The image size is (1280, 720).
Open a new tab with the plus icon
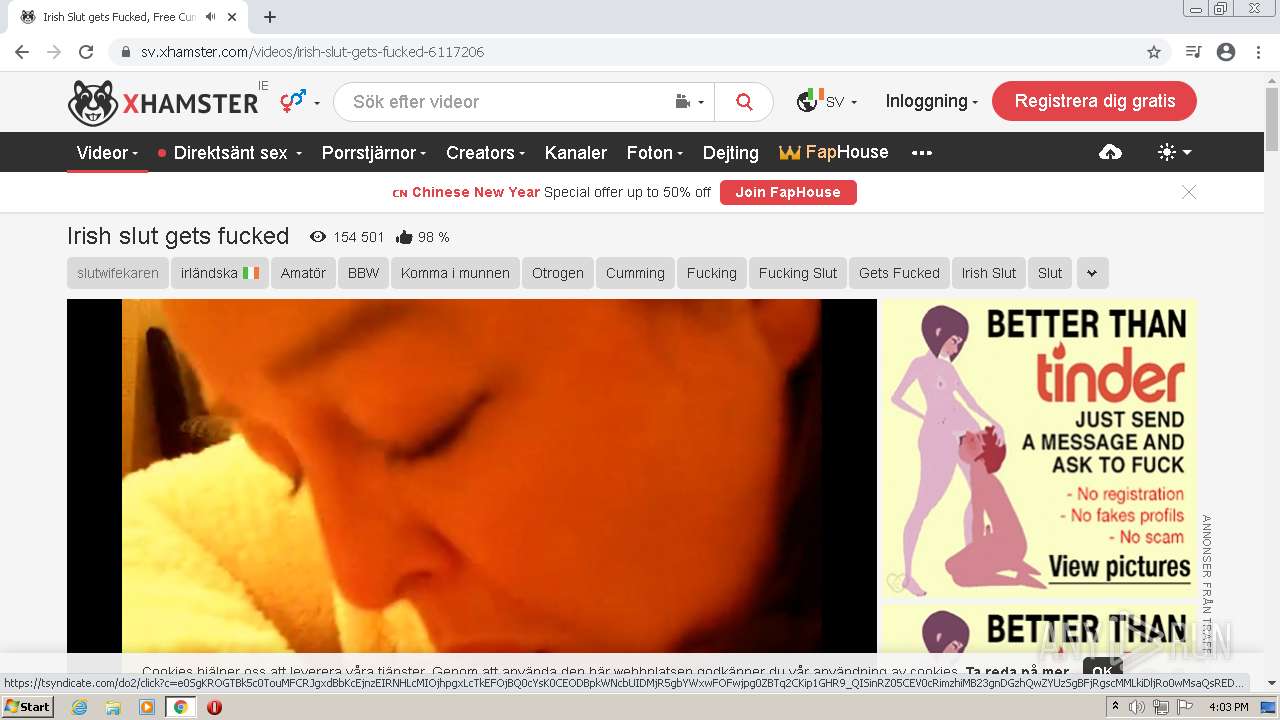pos(270,17)
